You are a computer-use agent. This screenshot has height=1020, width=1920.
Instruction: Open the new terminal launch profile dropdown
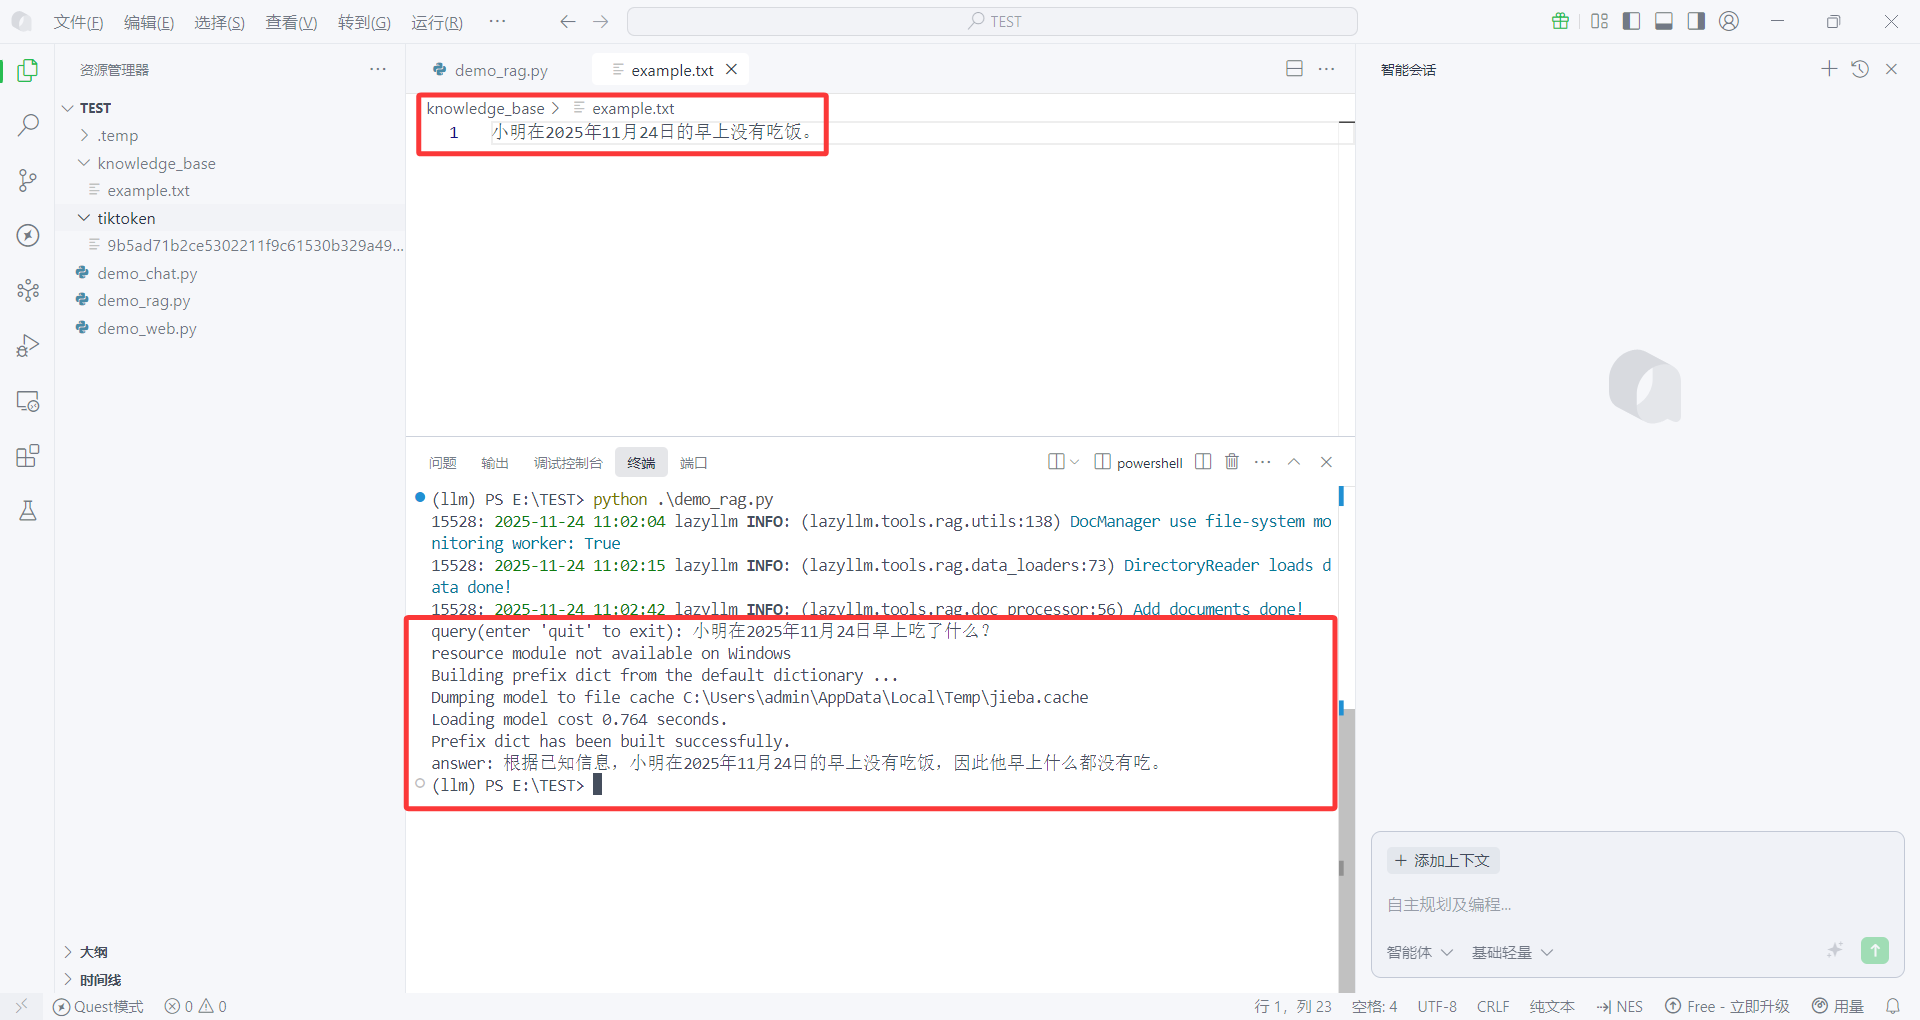point(1075,462)
